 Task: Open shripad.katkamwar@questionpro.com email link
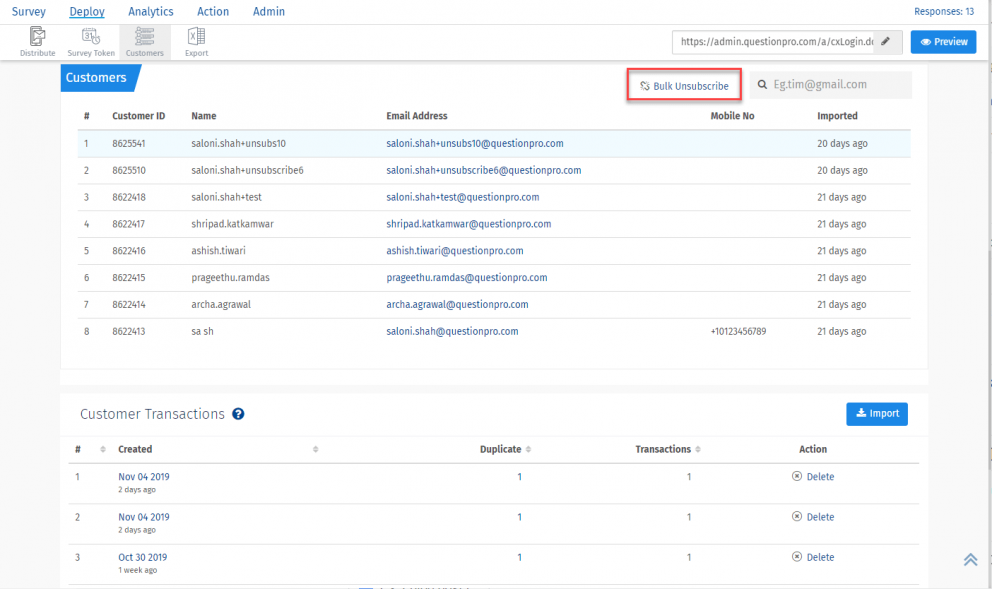pos(468,224)
